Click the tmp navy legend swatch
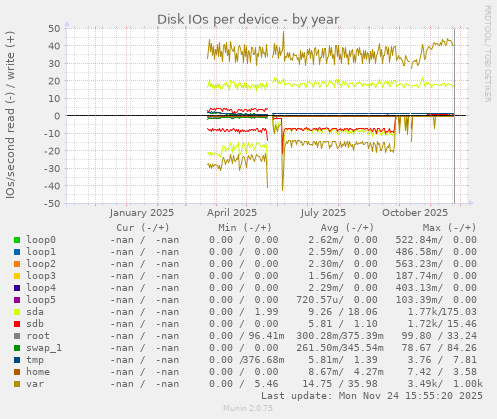 point(17,360)
